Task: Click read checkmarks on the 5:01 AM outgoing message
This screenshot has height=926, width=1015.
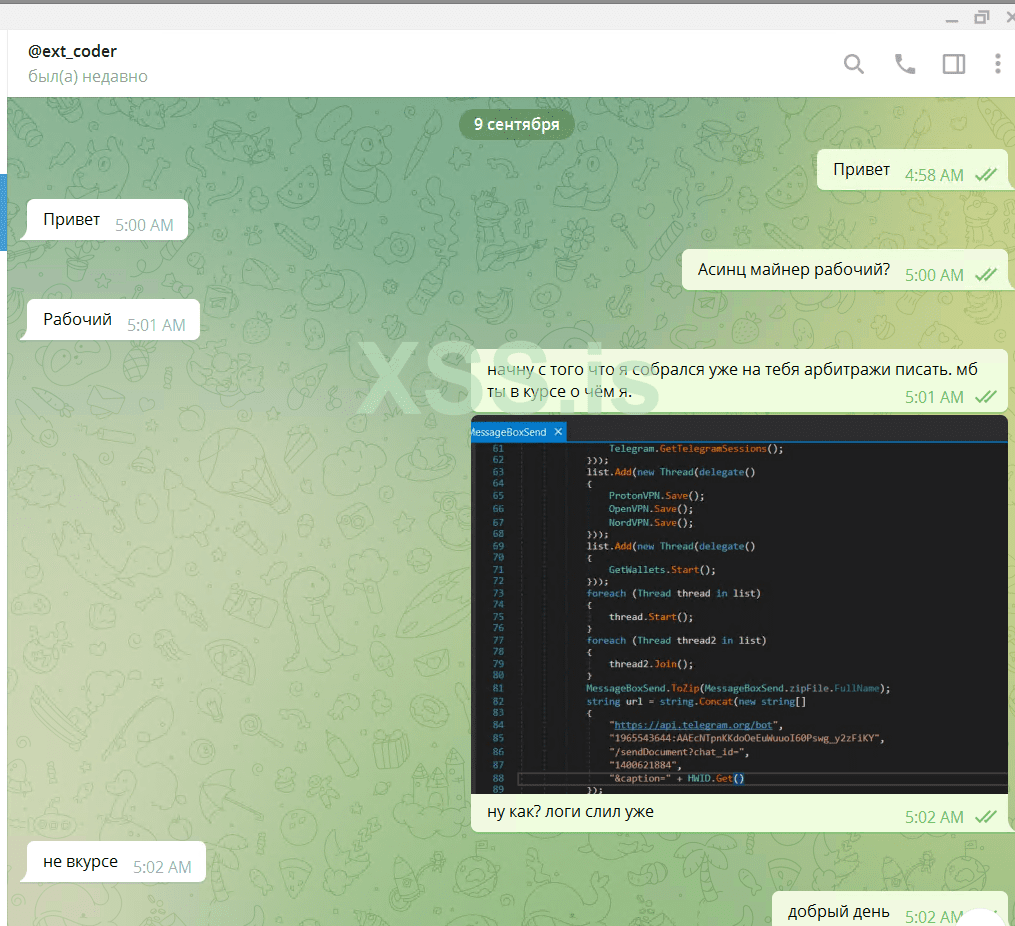Action: 985,397
